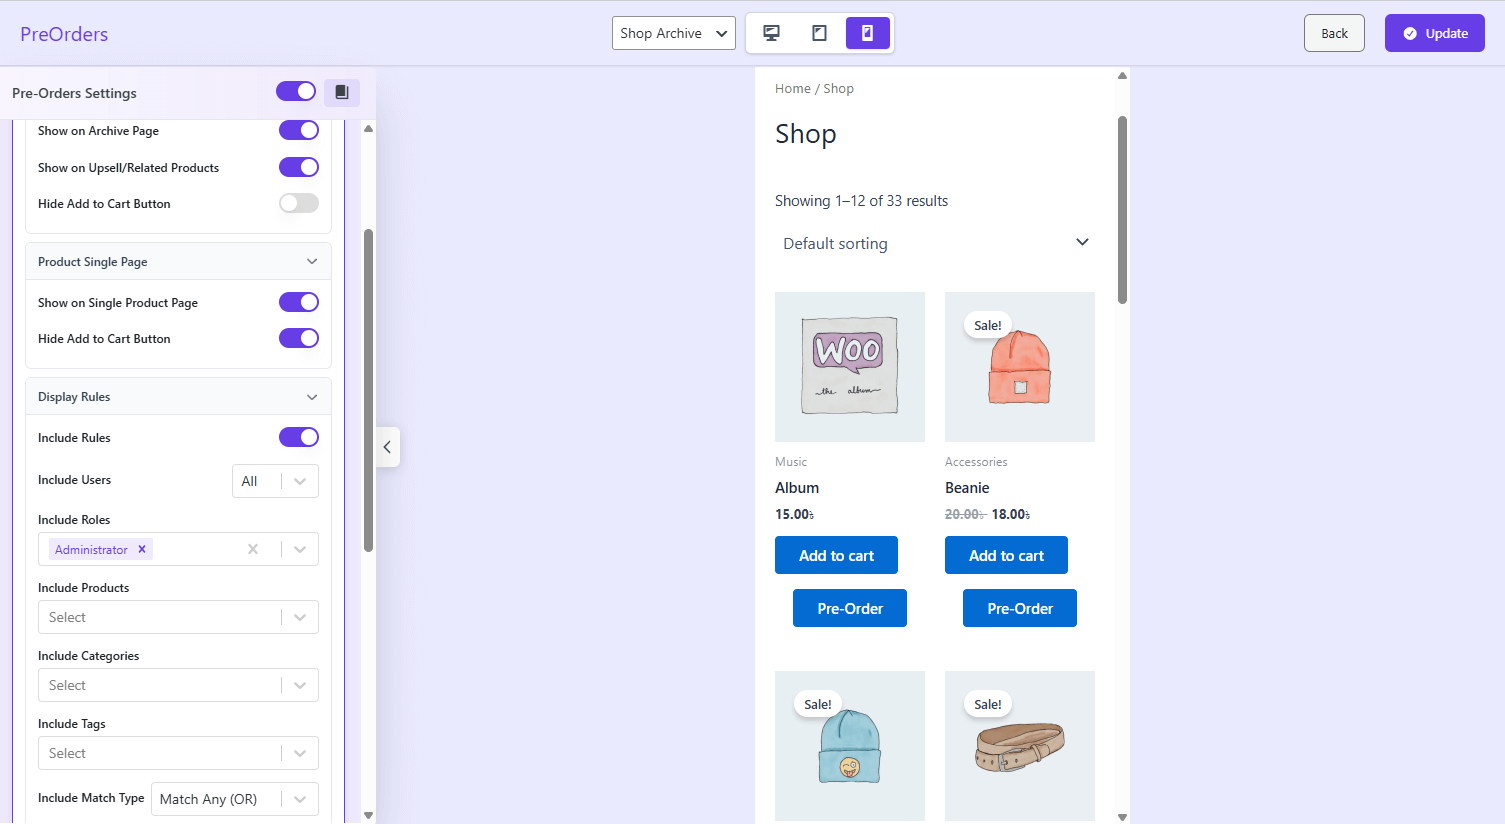Click the Album product thumbnail
Viewport: 1505px width, 824px height.
coord(849,366)
